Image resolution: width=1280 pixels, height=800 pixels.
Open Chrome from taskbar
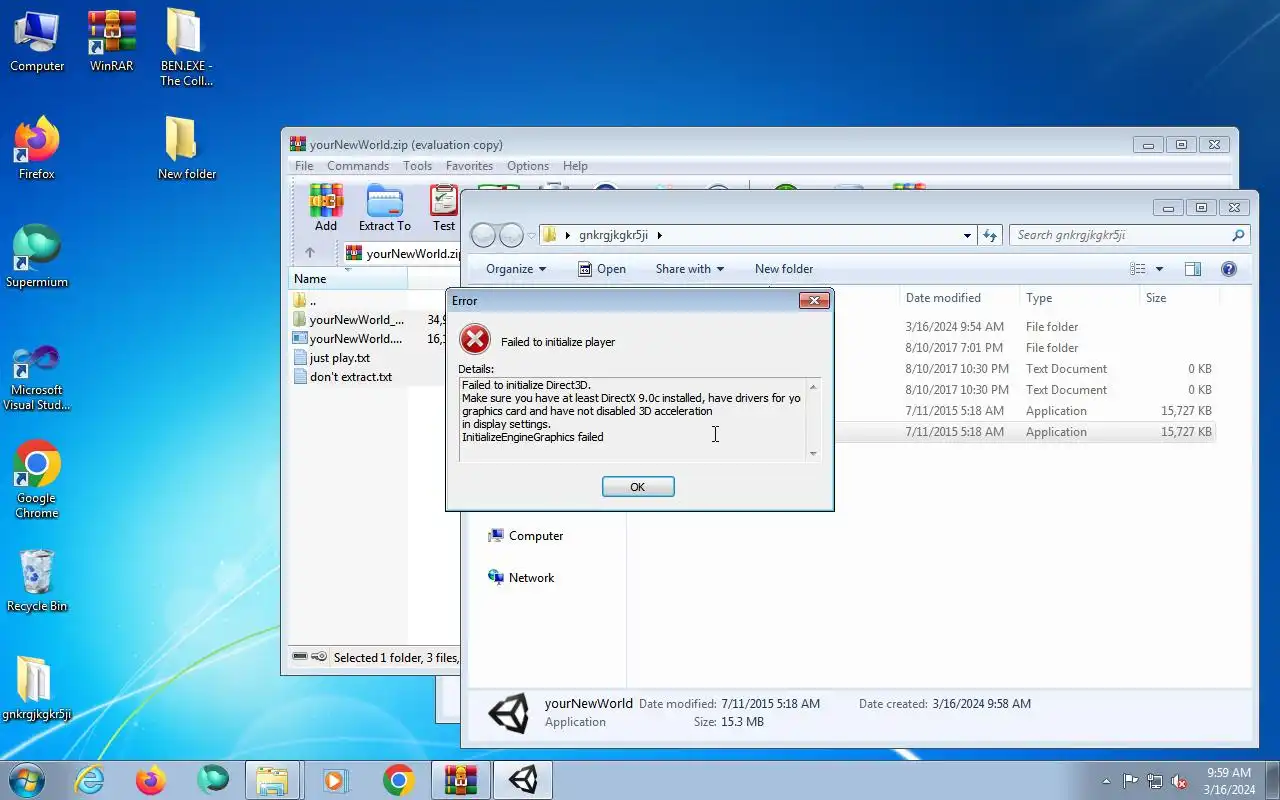[398, 781]
